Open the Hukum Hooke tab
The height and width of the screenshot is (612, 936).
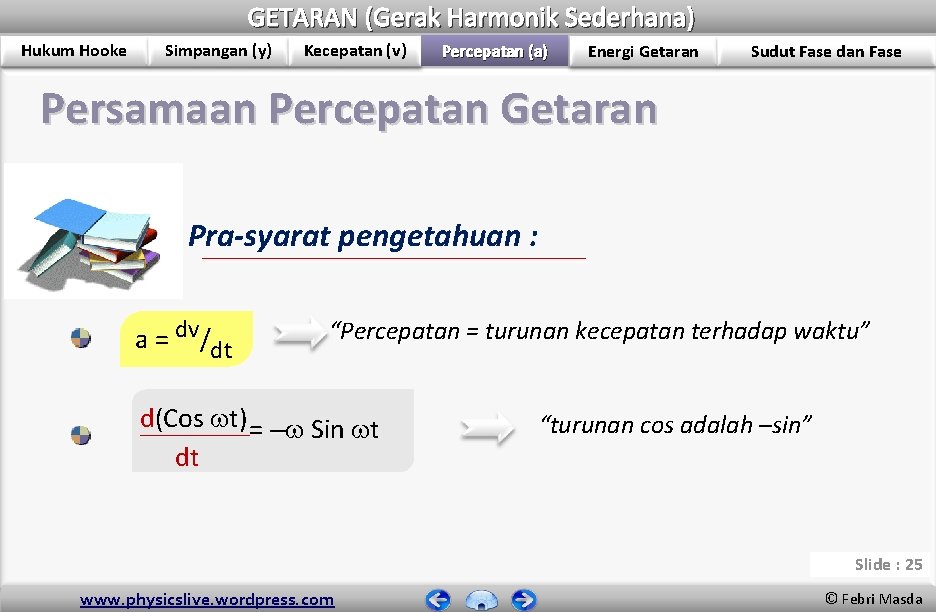coord(73,51)
